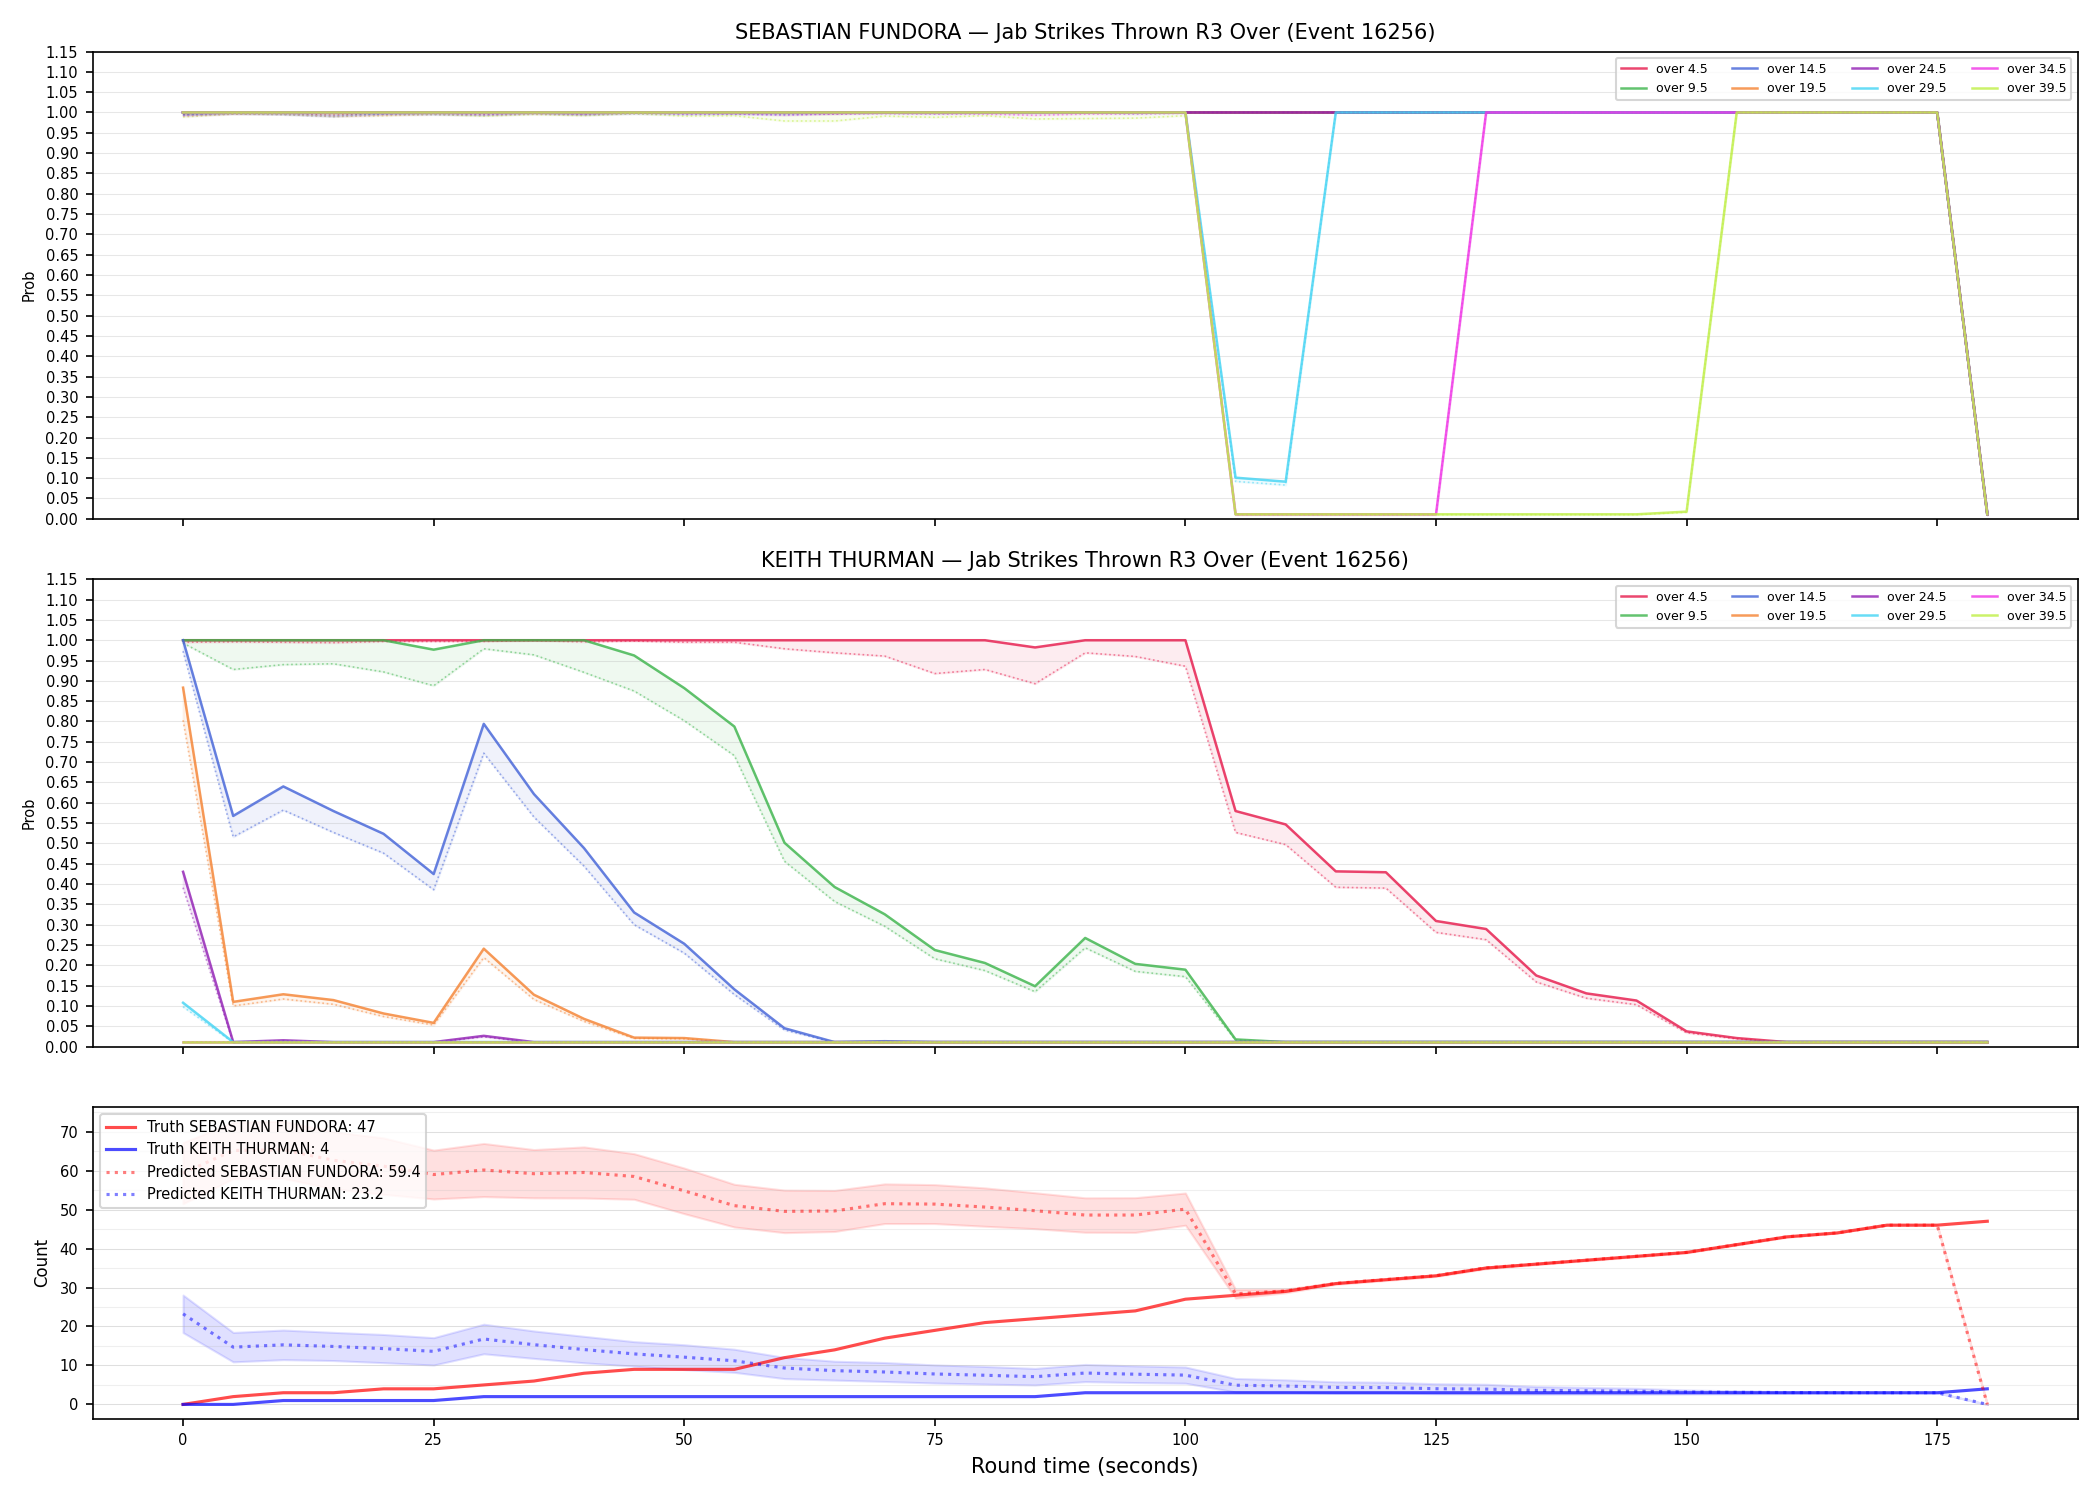
Task: Click the "100" round time tick label
Action: (1185, 1440)
